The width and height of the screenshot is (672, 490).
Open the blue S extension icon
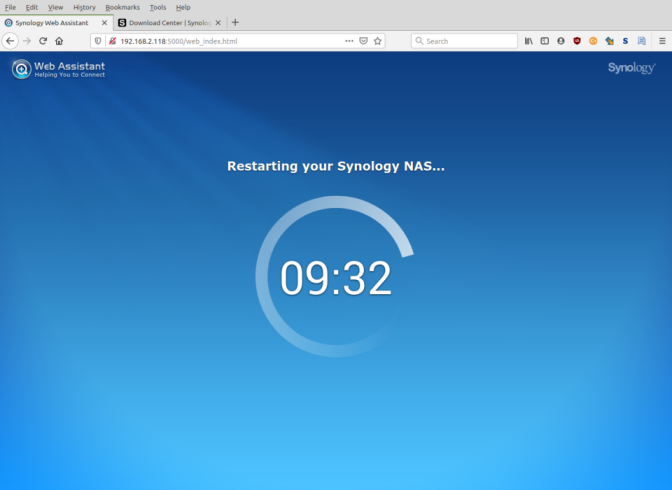pyautogui.click(x=625, y=41)
